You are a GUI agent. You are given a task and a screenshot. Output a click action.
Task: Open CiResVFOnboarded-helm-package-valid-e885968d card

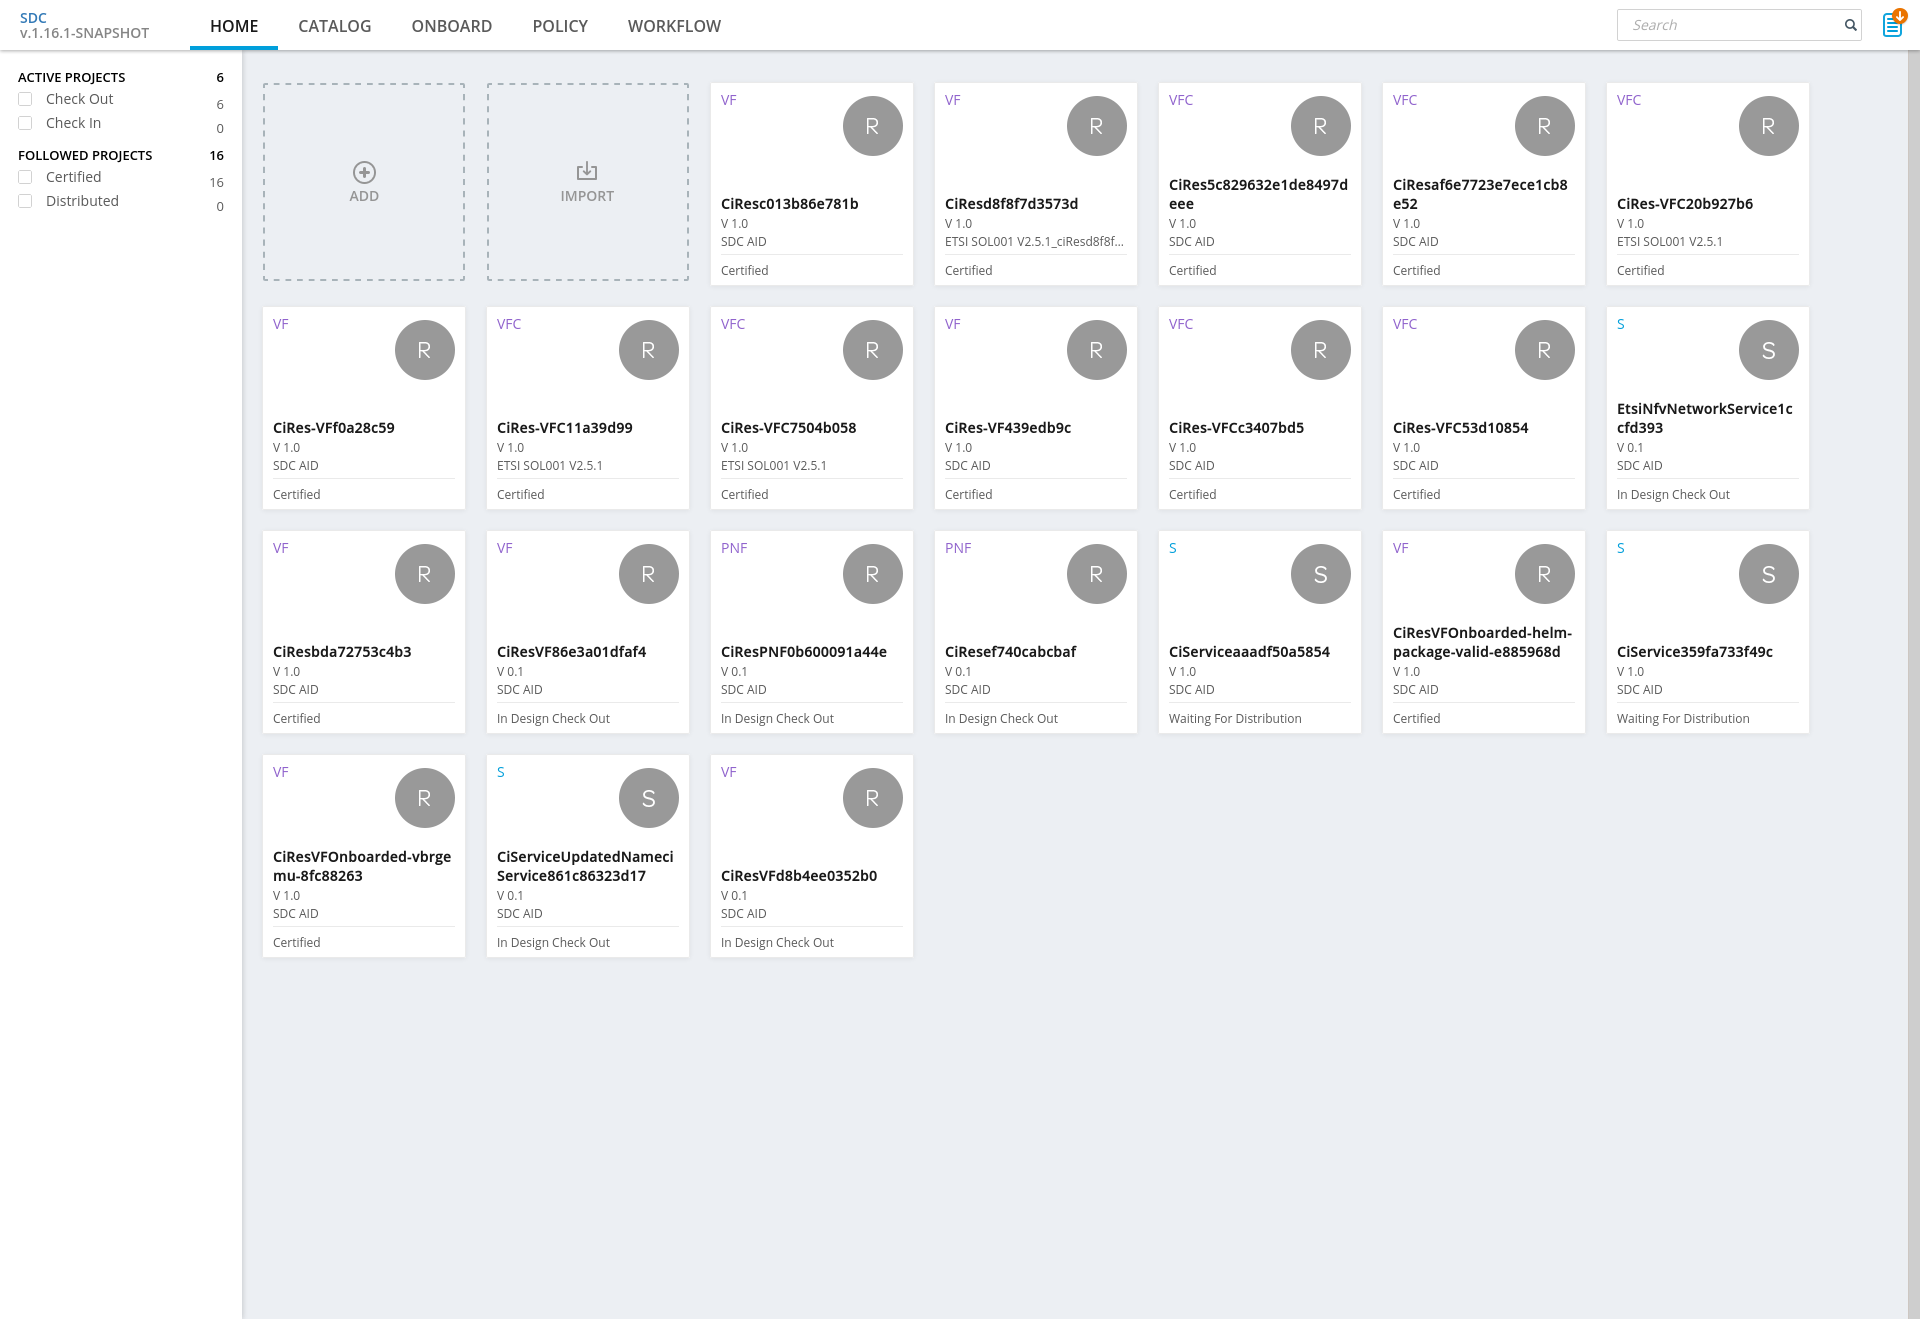[x=1483, y=632]
